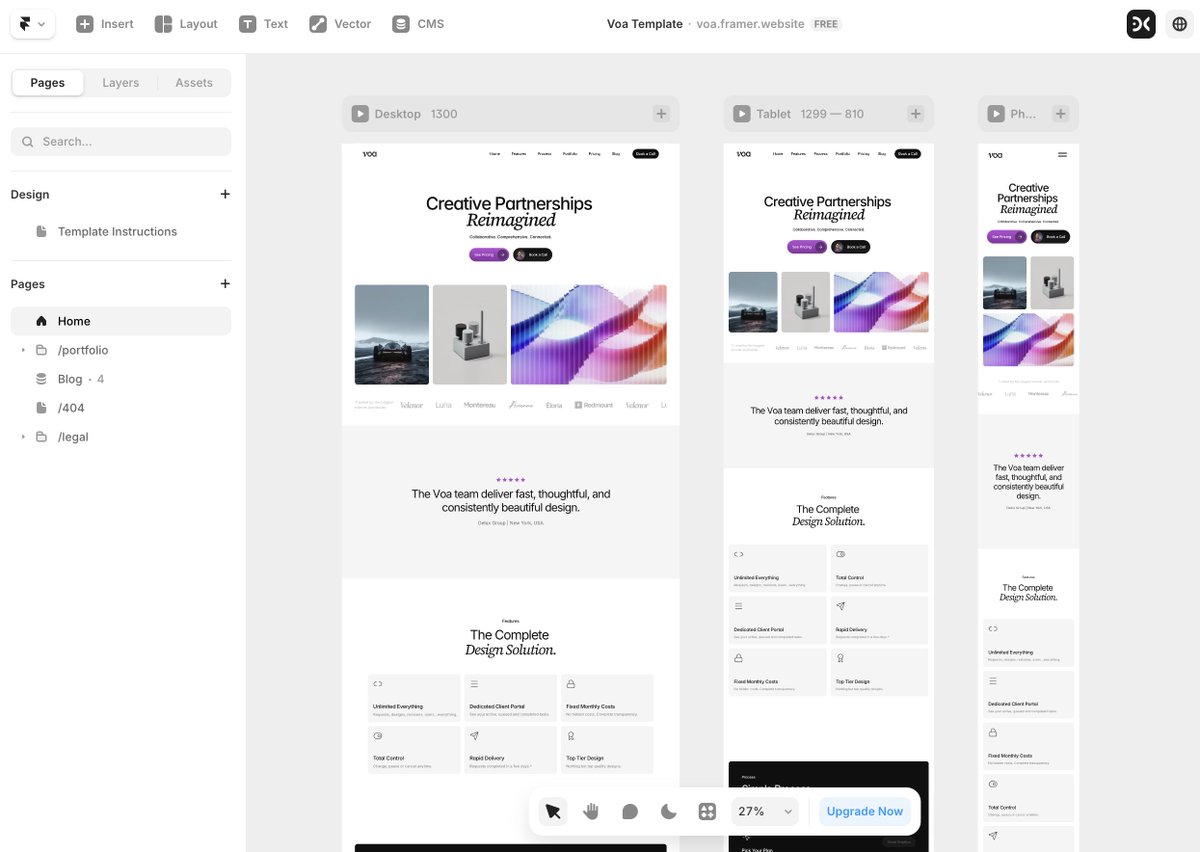Select the Unlimited Everything card on Desktop
Screen dimensions: 1200x852
point(414,698)
